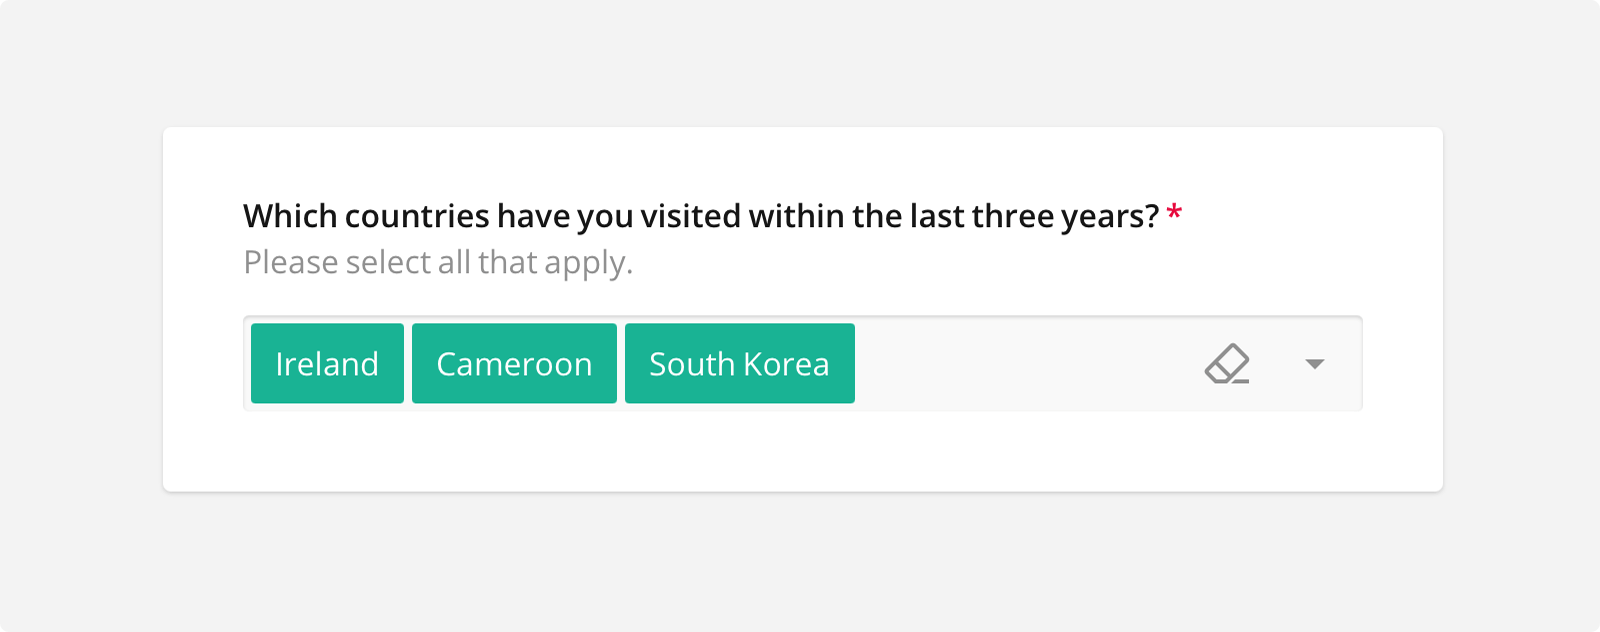Image resolution: width=1600 pixels, height=632 pixels.
Task: Select the 'Please select all that apply' hint
Action: [437, 262]
